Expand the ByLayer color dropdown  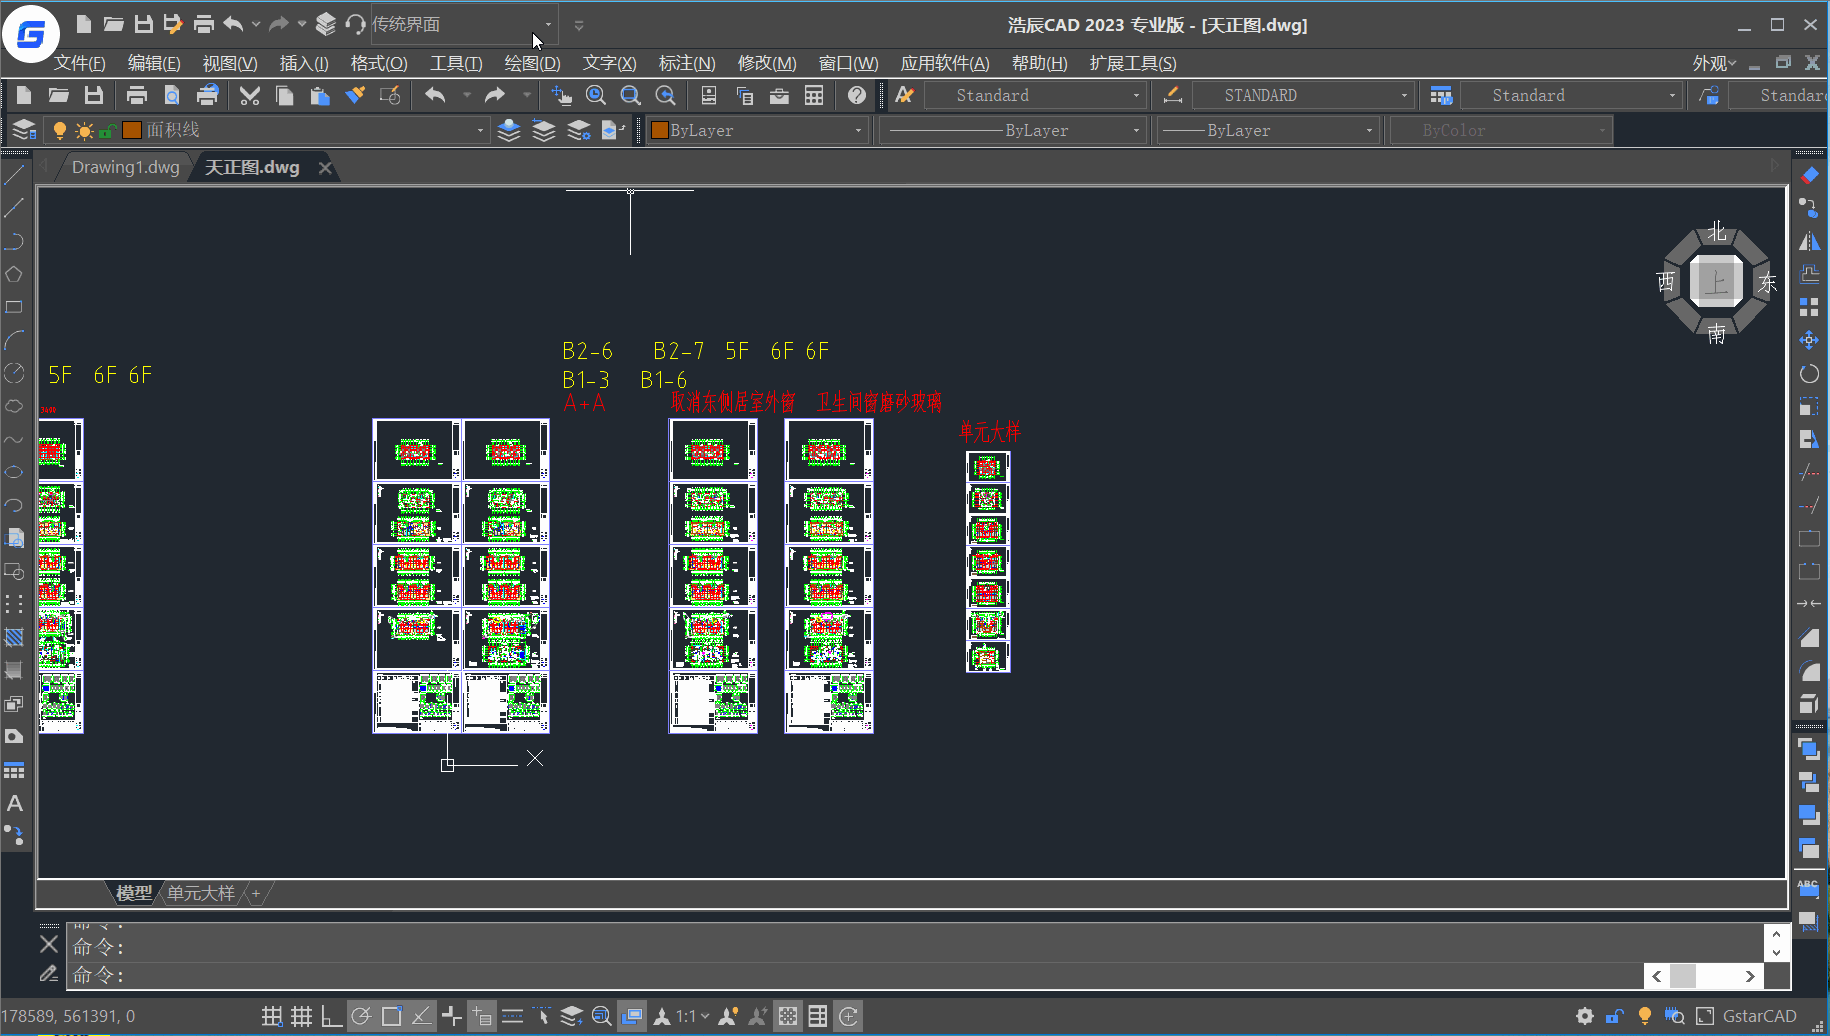click(x=857, y=131)
